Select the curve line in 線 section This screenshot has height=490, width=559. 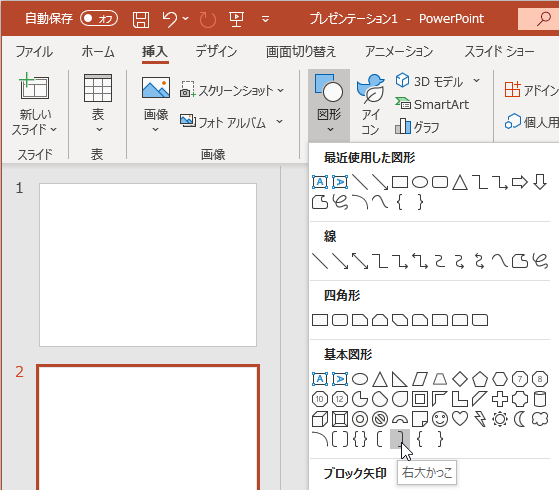click(x=500, y=261)
